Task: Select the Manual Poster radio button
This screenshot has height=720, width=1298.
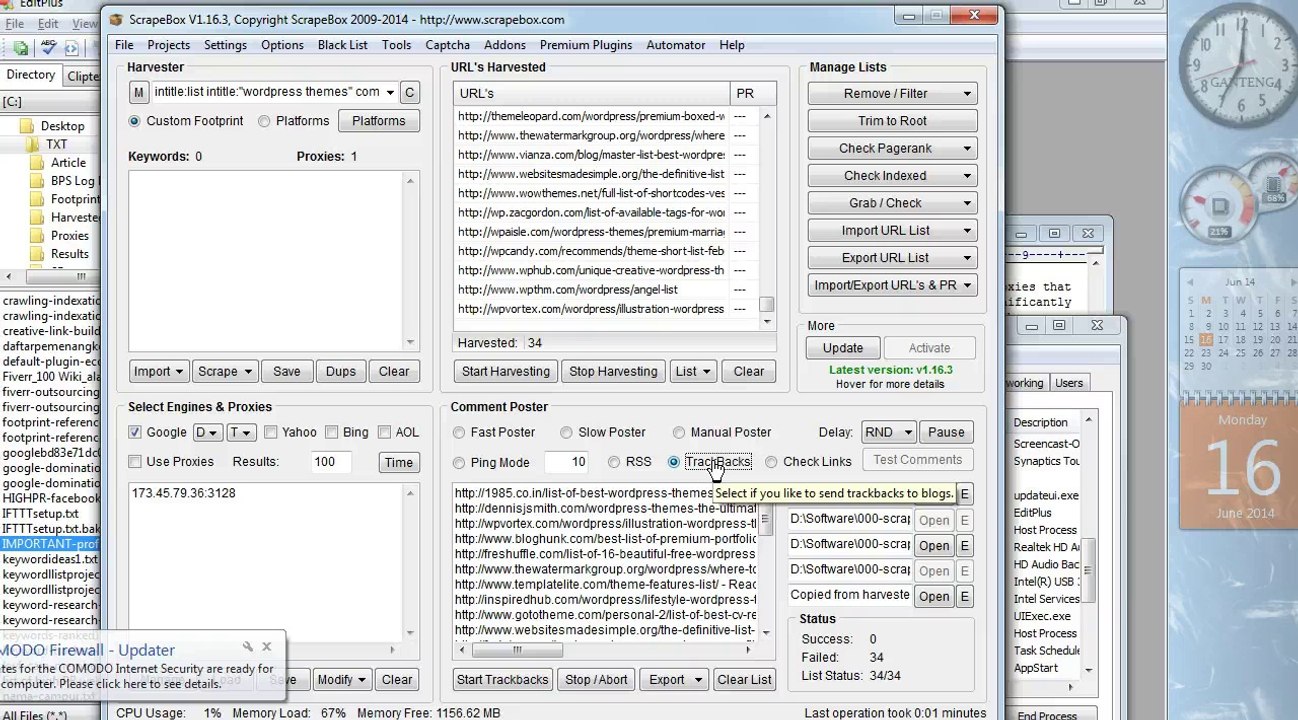Action: (x=679, y=432)
